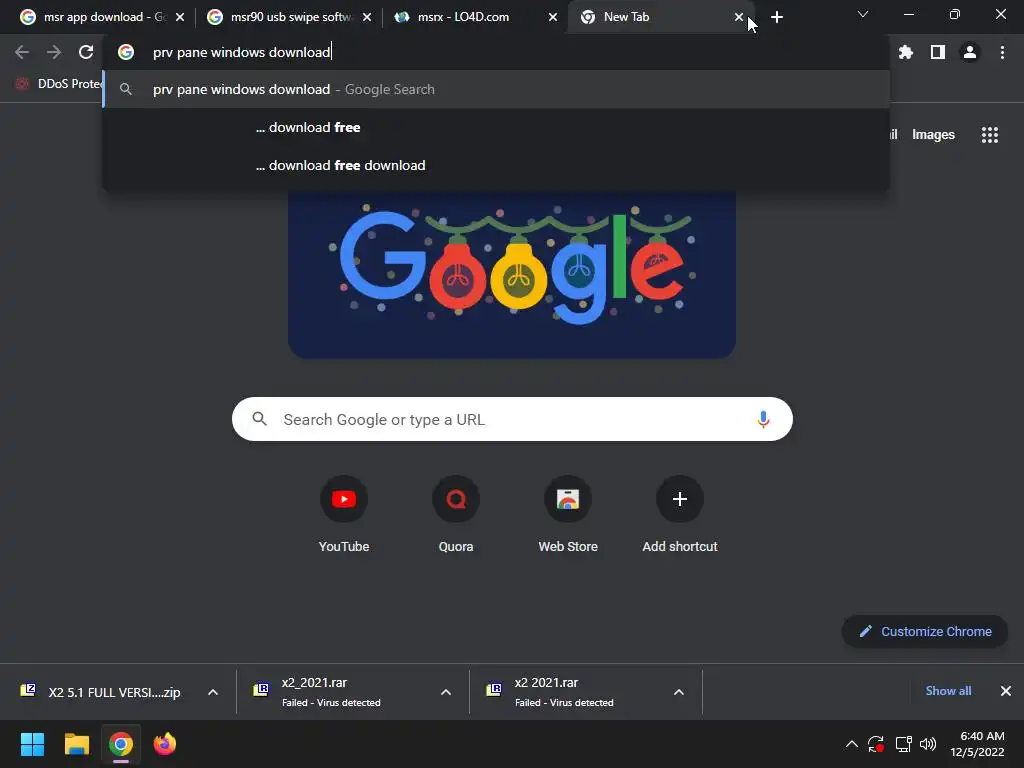The height and width of the screenshot is (768, 1024).
Task: Open the YouTube shortcut
Action: coord(344,516)
